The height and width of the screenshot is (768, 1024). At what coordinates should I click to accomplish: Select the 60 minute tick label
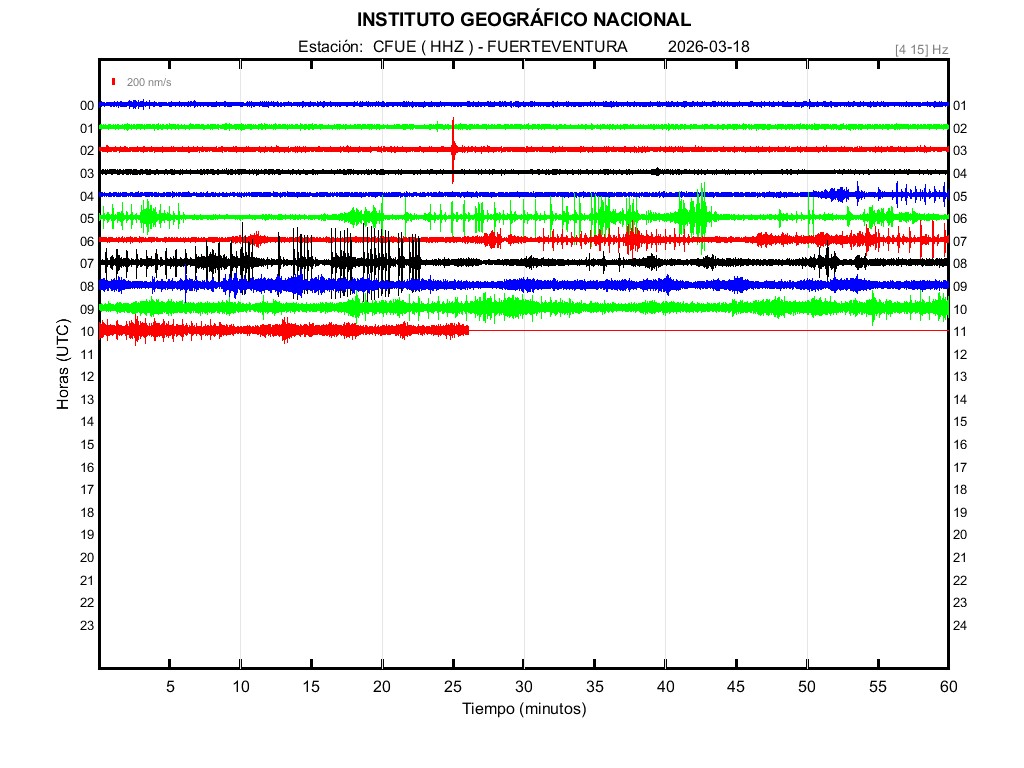pos(947,686)
